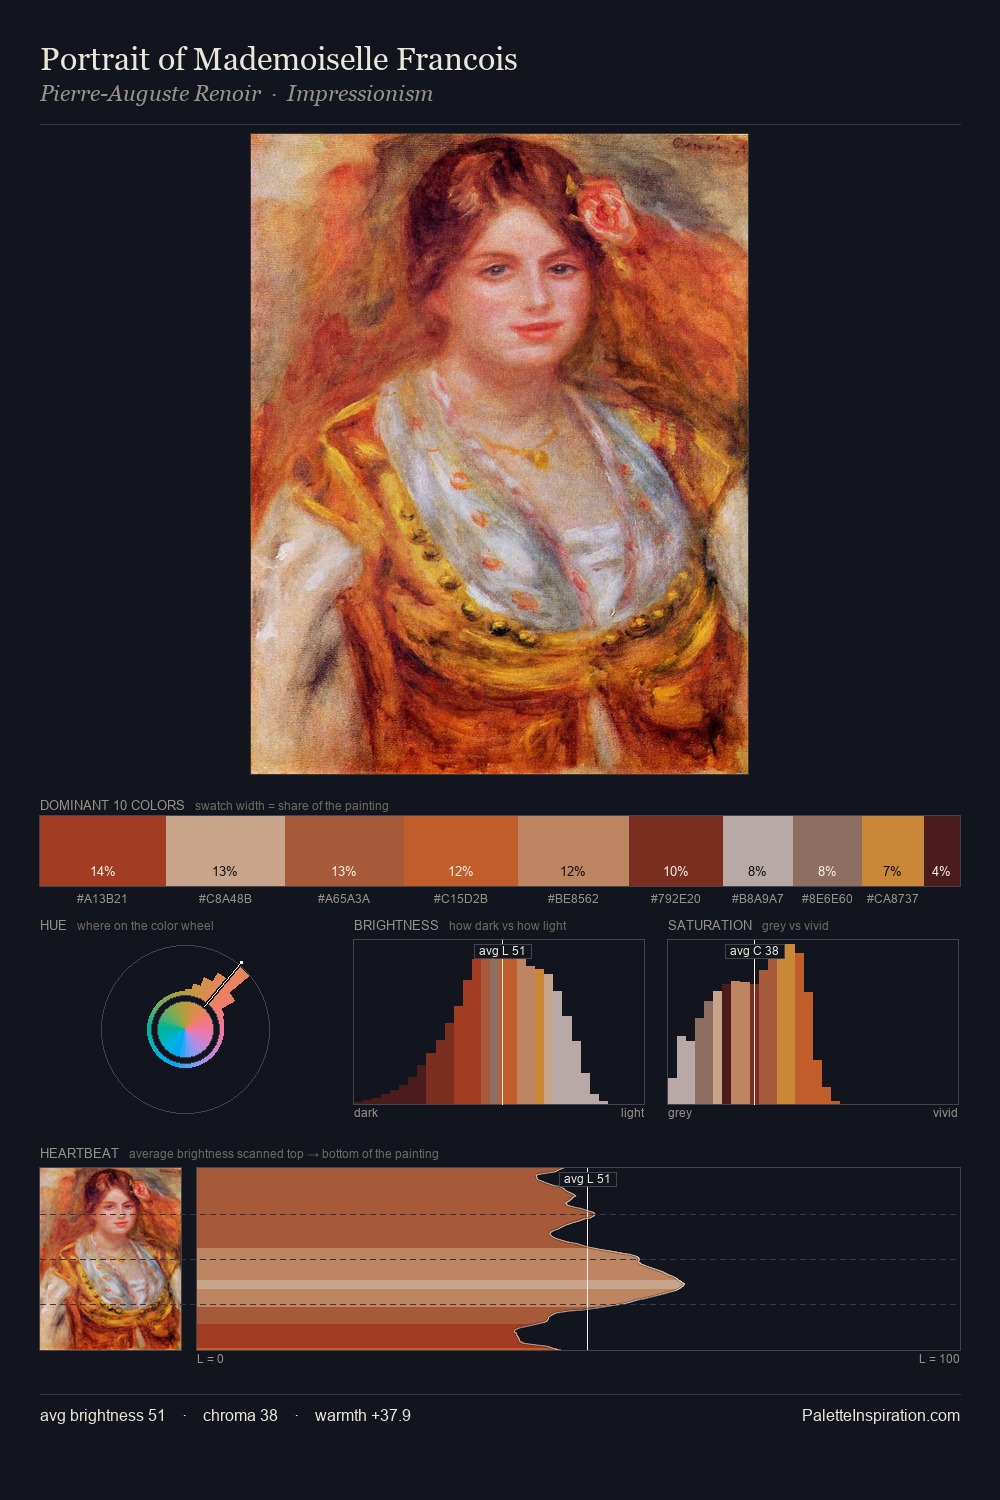Viewport: 1000px width, 1500px height.
Task: Click the 'light' axis label under Brightness
Action: tap(632, 1113)
